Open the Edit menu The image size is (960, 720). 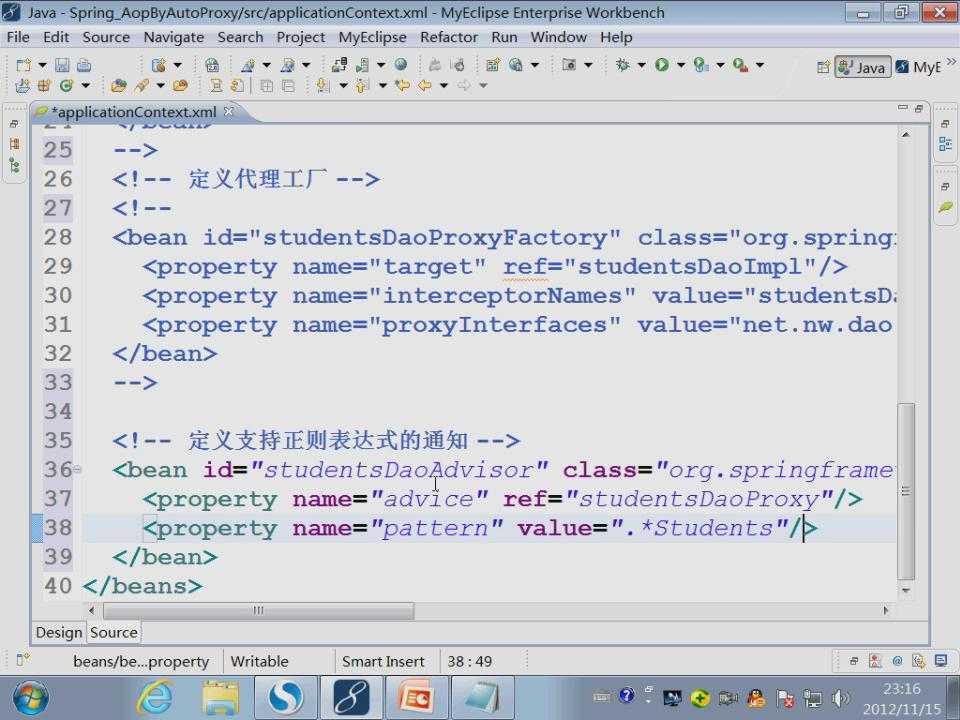pyautogui.click(x=56, y=37)
